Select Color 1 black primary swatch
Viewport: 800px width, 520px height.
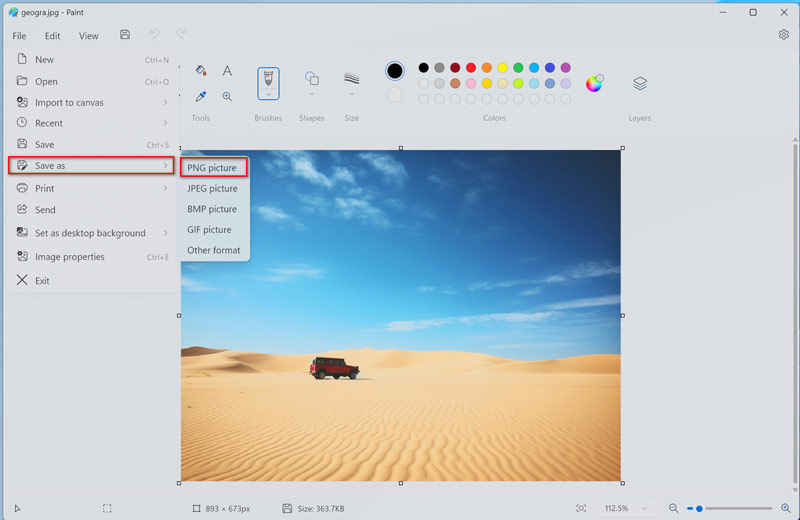tap(394, 71)
